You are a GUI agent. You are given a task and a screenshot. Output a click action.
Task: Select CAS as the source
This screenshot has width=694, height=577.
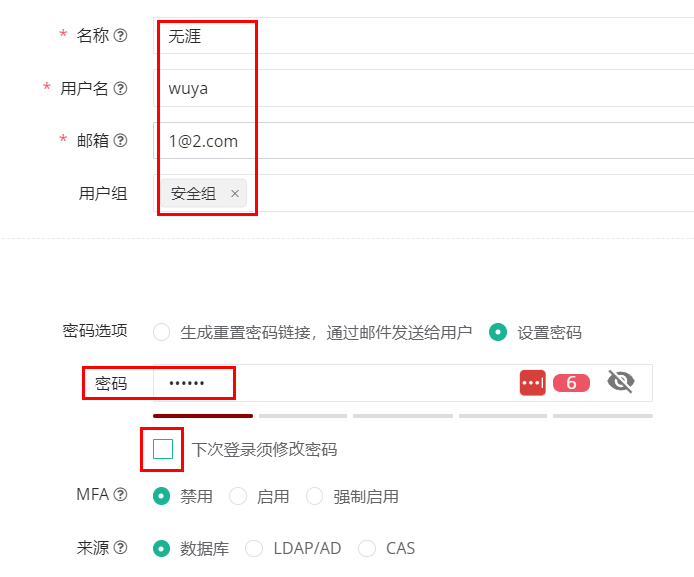coord(367,548)
